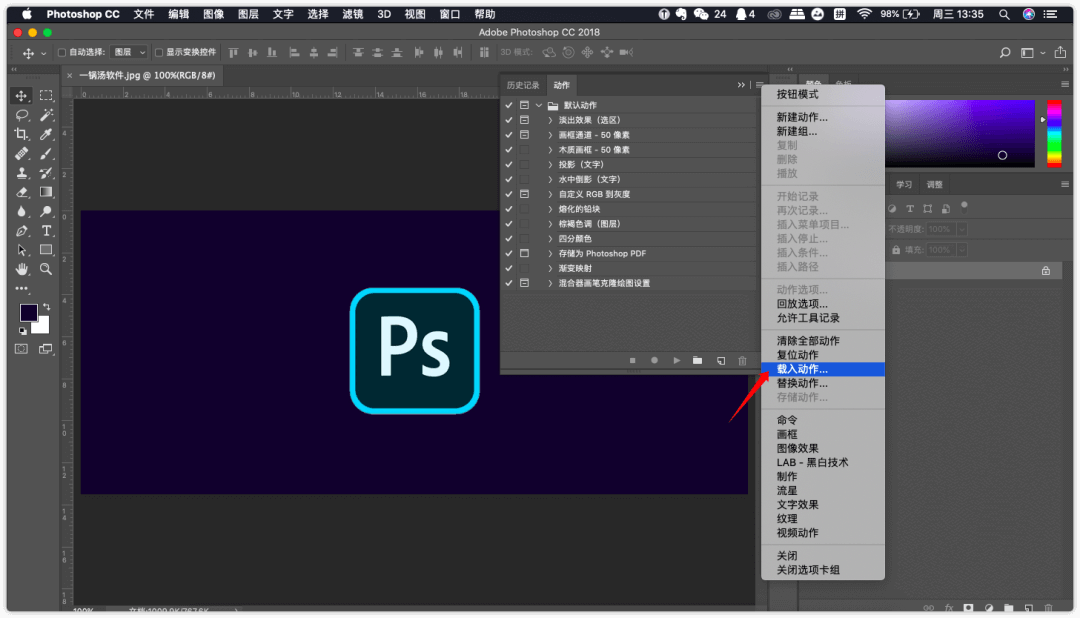Select the Pen tool
This screenshot has width=1080, height=618.
[x=21, y=231]
